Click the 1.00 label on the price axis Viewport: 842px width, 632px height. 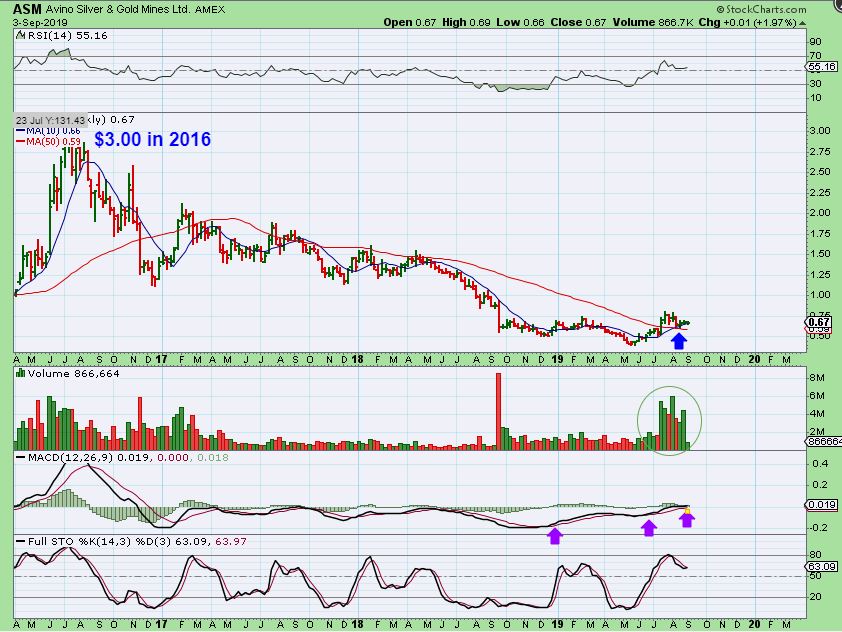(x=819, y=295)
